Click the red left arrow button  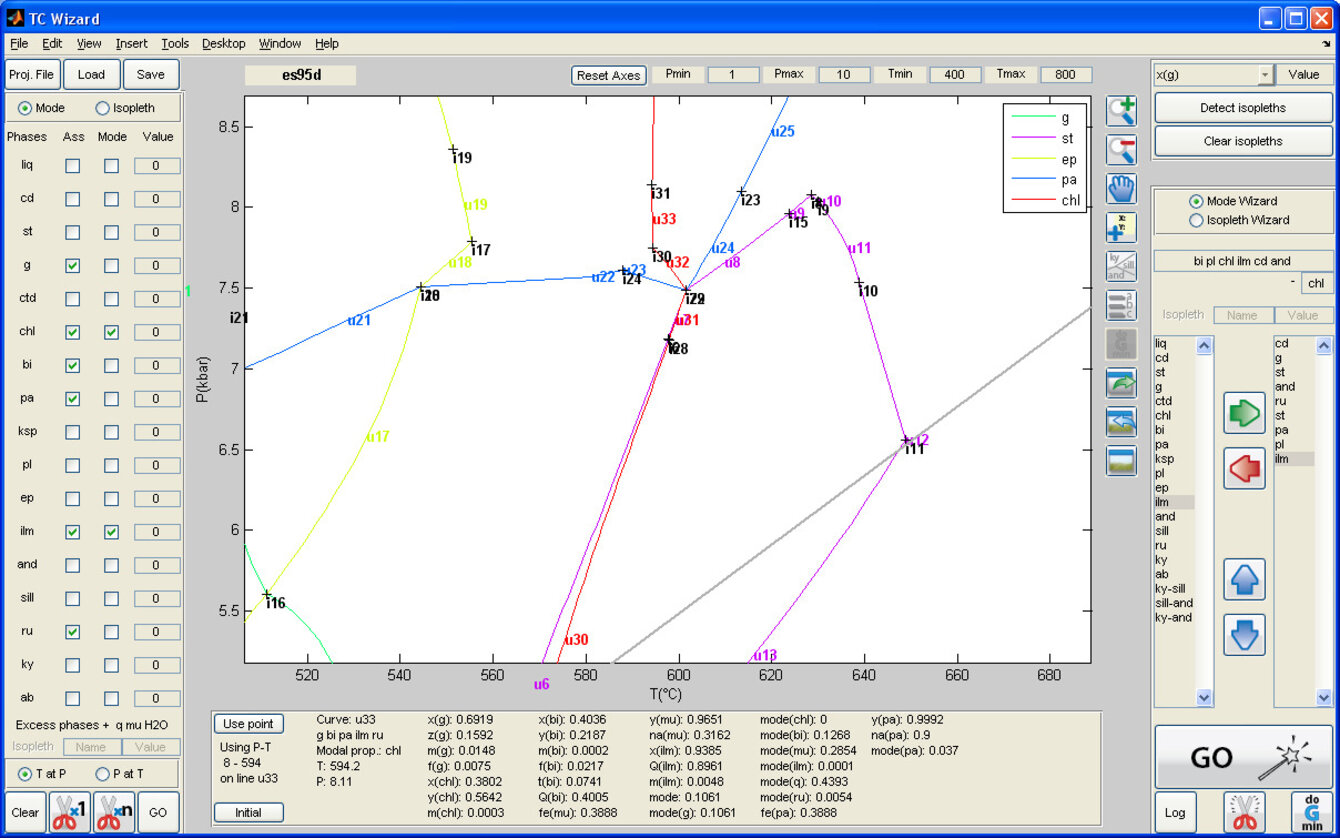coord(1244,468)
